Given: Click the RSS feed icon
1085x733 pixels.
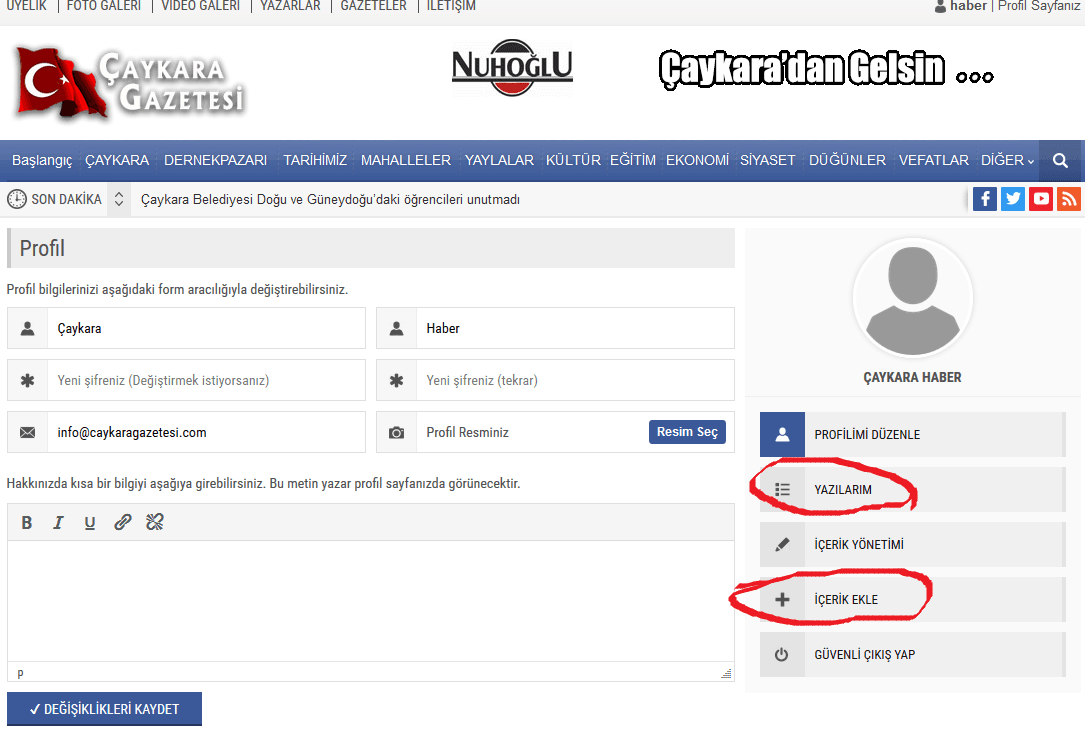Looking at the screenshot, I should click(x=1069, y=198).
